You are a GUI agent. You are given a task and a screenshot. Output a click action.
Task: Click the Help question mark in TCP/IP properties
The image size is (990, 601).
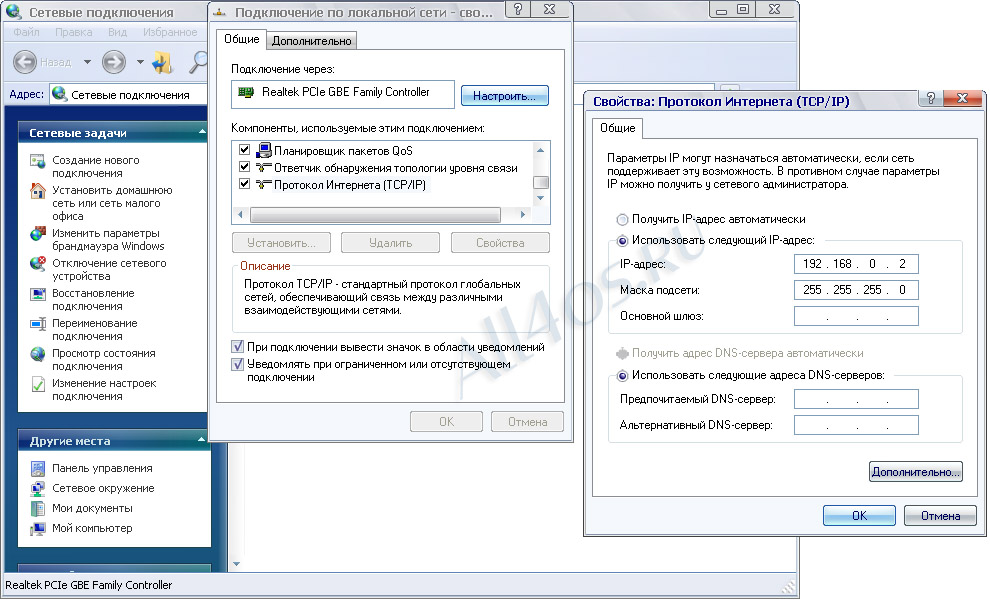(x=930, y=98)
